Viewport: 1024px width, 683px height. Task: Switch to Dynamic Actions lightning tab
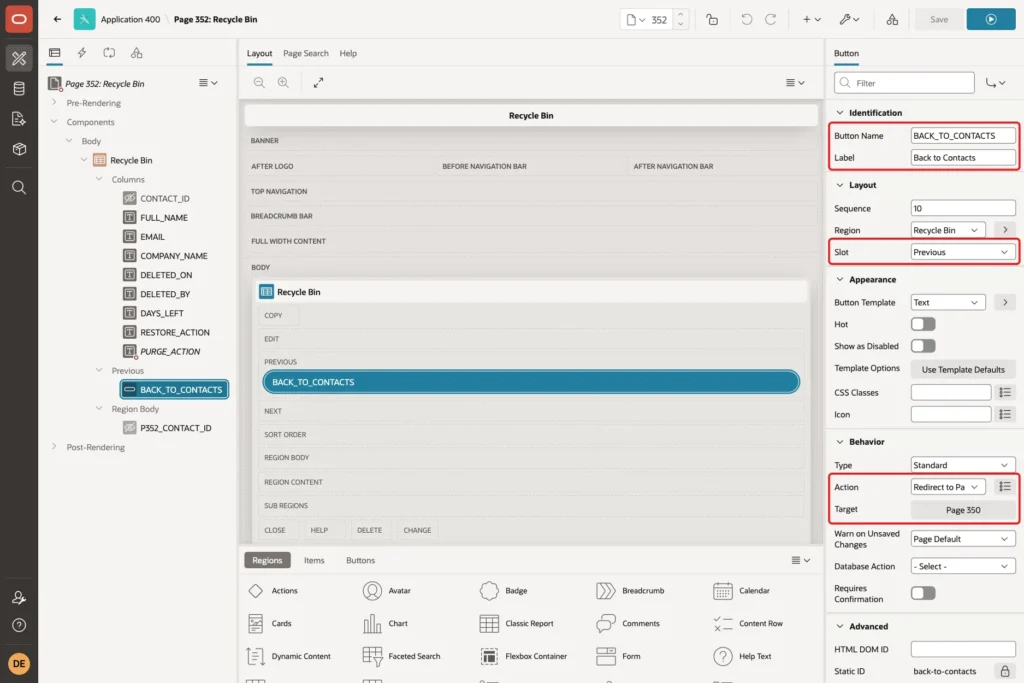click(x=82, y=53)
